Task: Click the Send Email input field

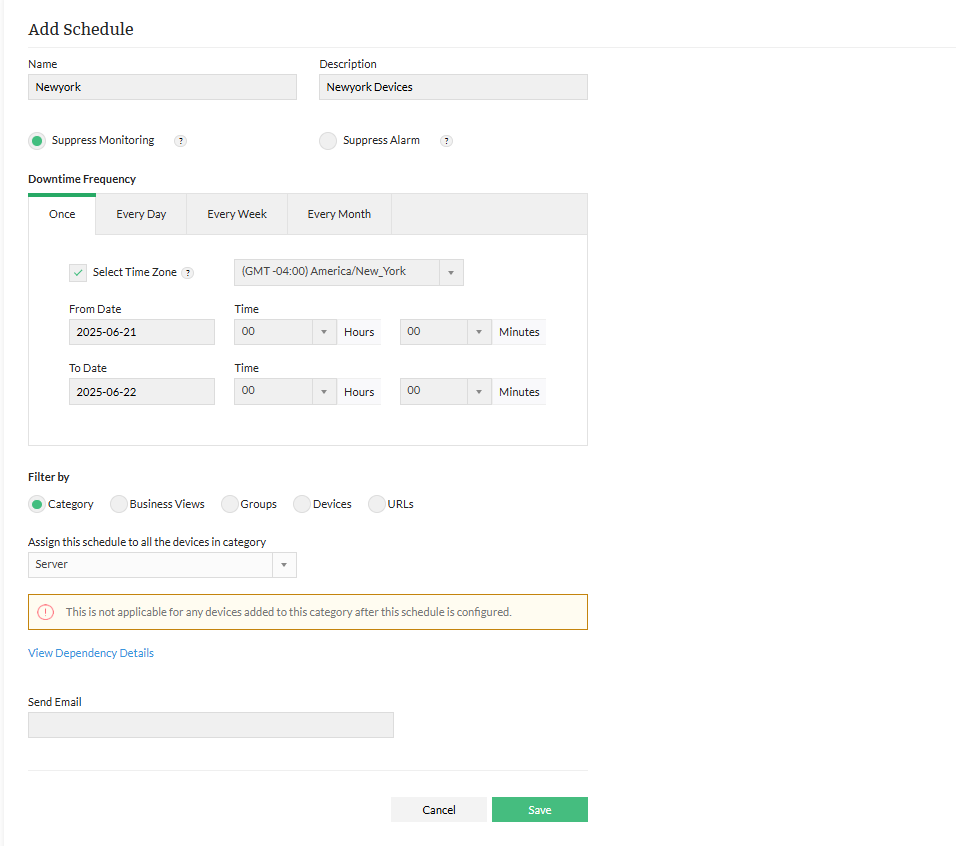Action: (x=211, y=725)
